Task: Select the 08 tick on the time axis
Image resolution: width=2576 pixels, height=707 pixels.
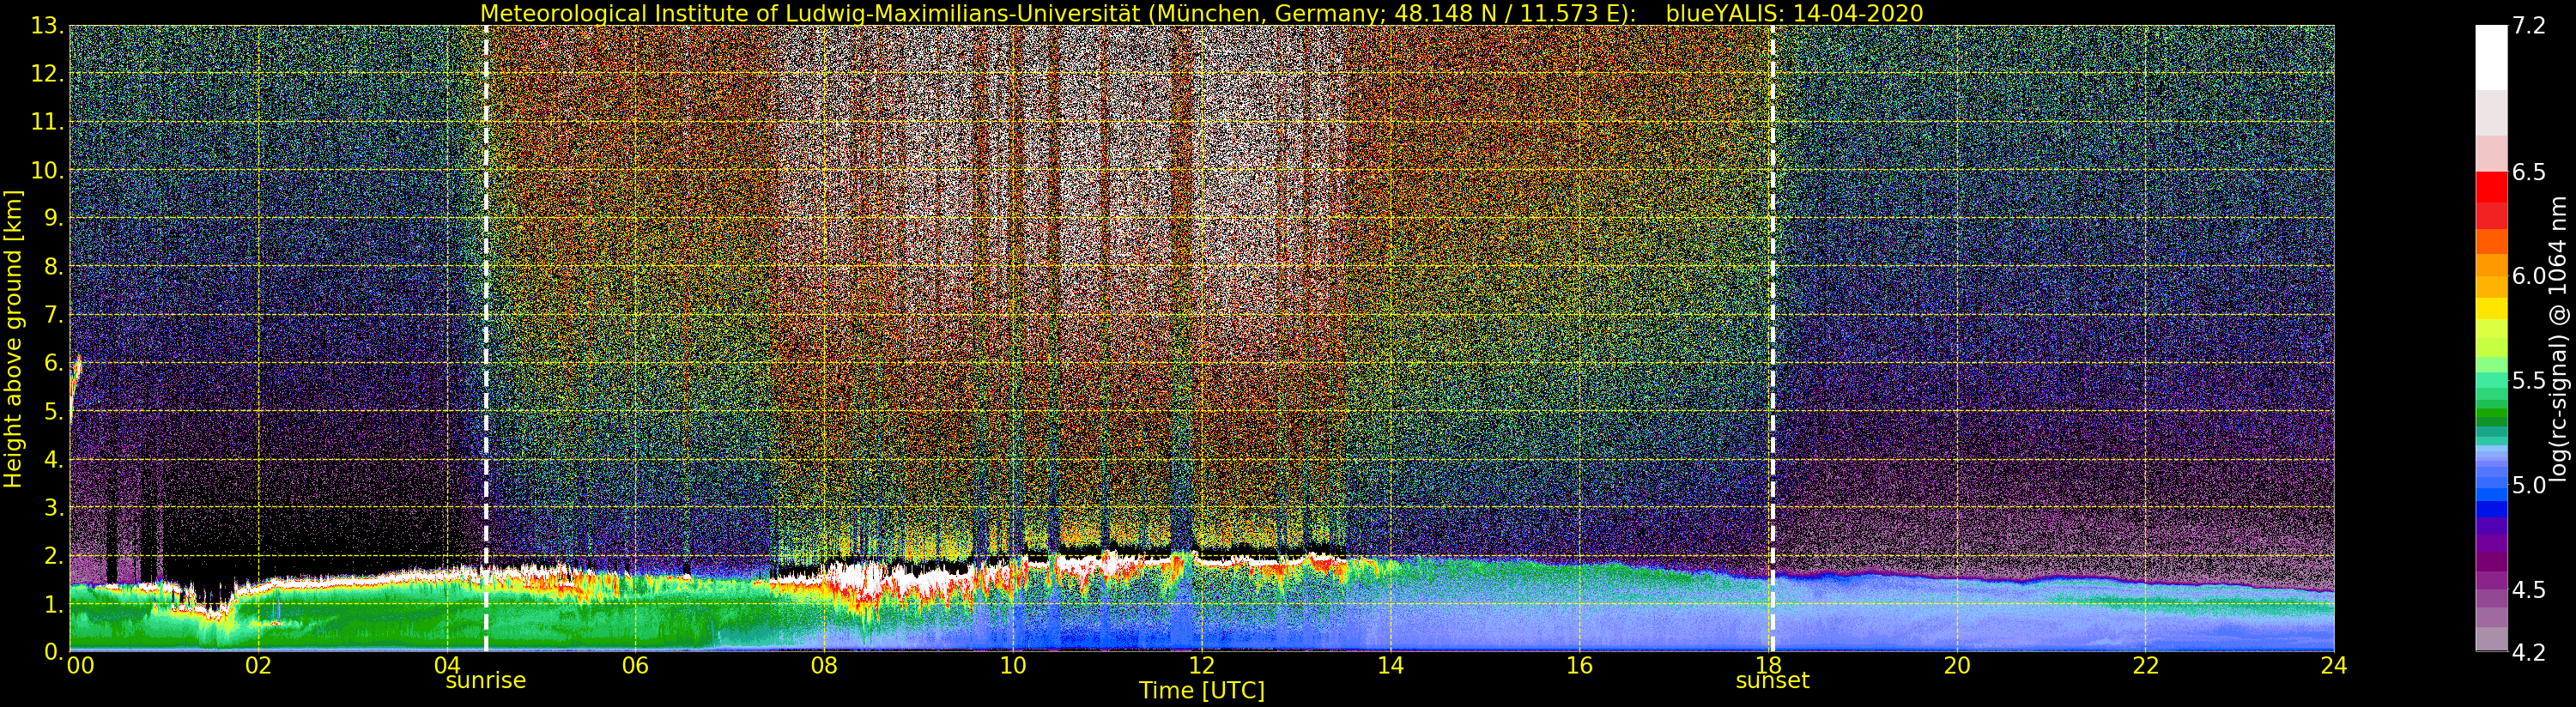Action: coord(823,666)
